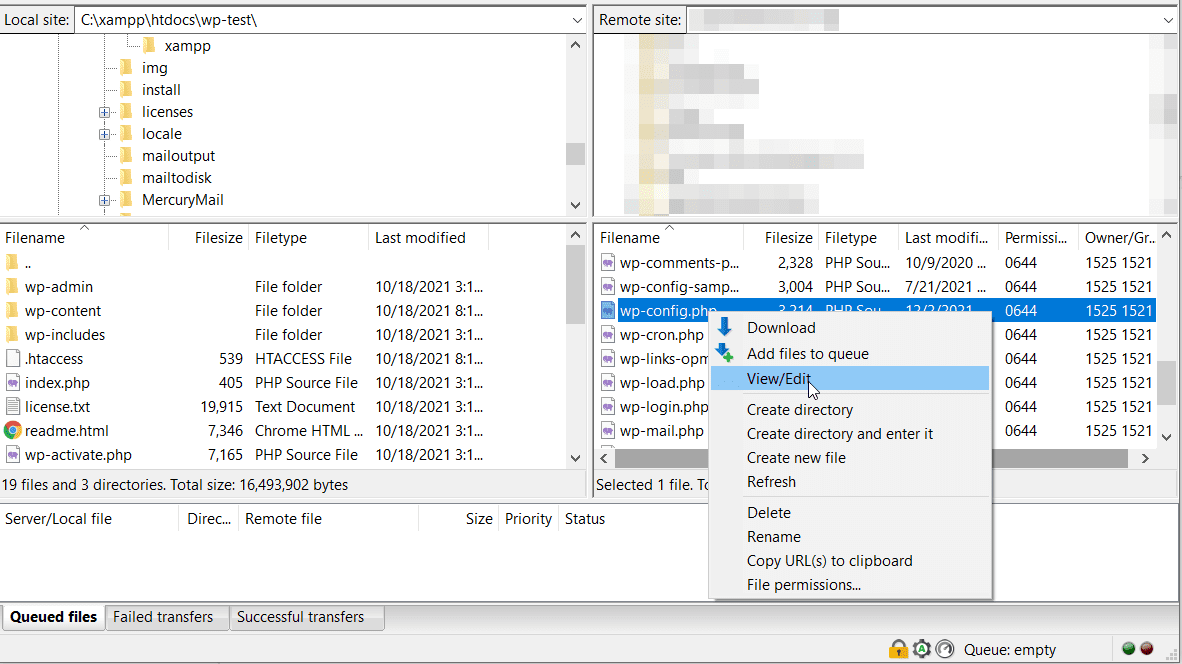Screen dimensions: 1182x664
Task: Click the wp-login.php remote file icon
Action: click(608, 407)
